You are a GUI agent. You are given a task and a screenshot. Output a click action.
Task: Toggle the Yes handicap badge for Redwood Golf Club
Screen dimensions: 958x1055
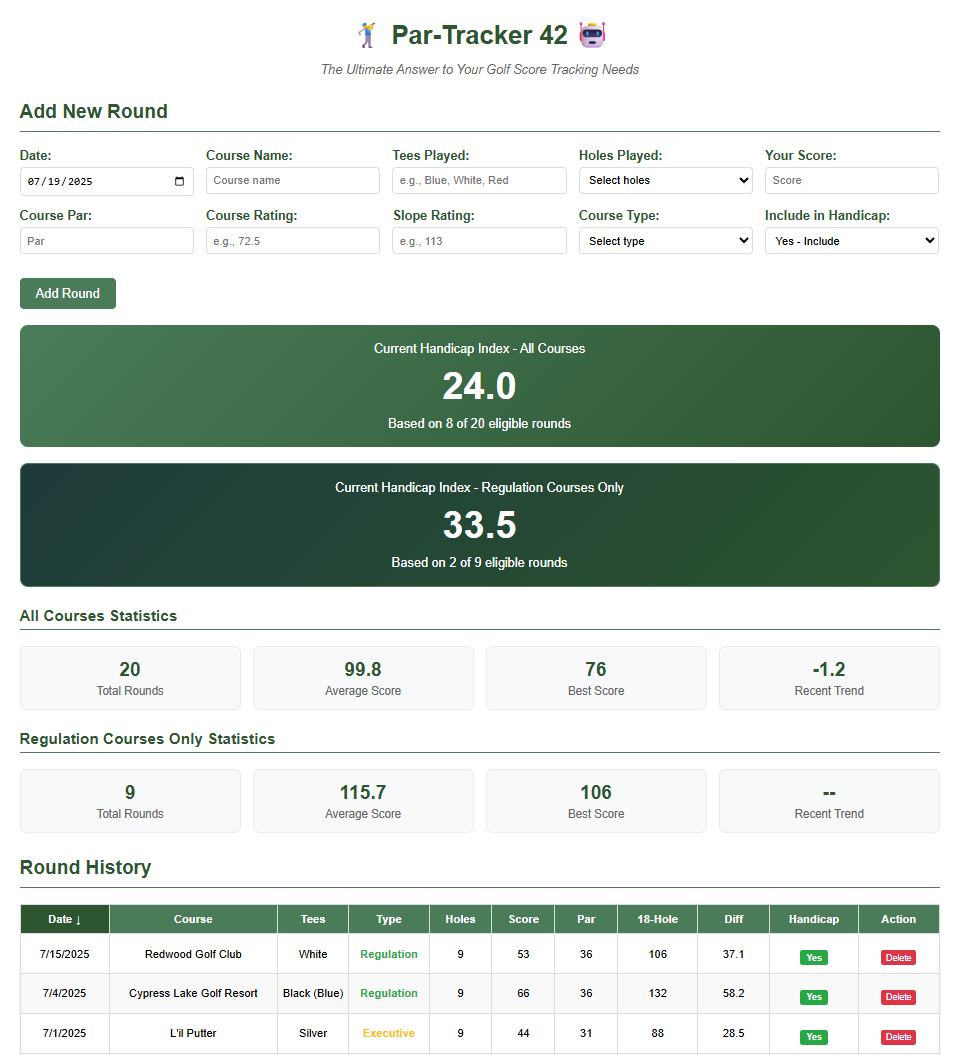(x=813, y=957)
